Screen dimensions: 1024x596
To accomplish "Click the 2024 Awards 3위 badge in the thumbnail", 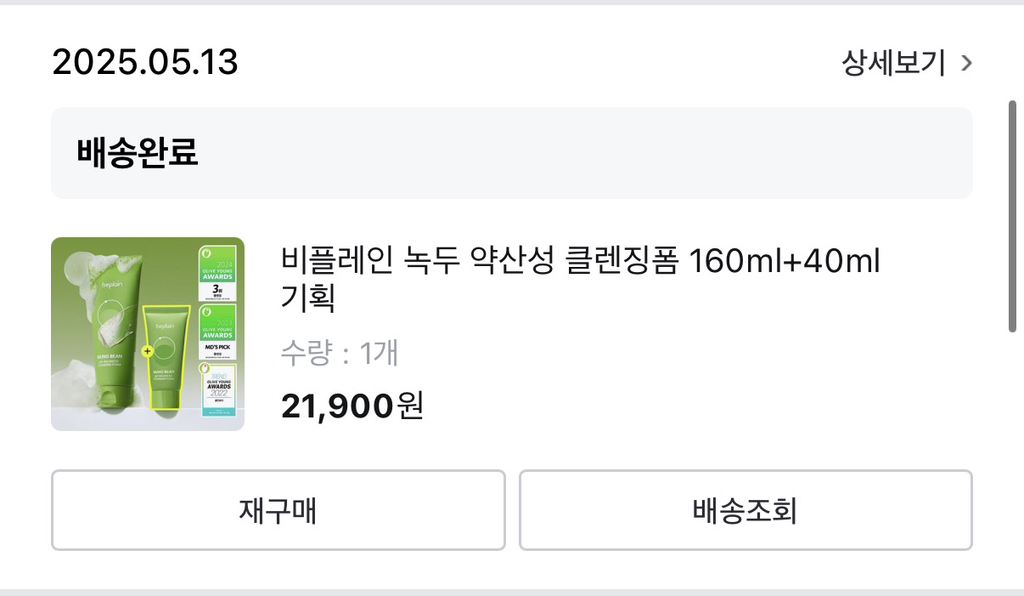I will point(216,272).
